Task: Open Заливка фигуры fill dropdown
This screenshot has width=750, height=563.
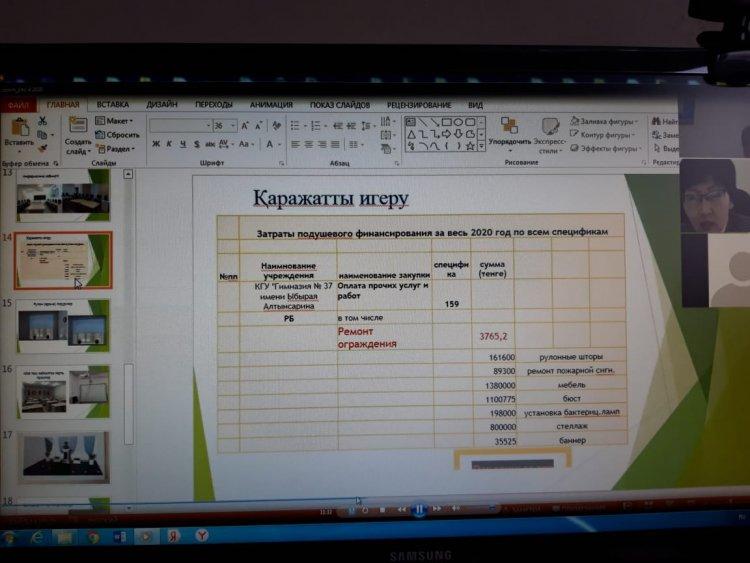Action: coord(604,121)
